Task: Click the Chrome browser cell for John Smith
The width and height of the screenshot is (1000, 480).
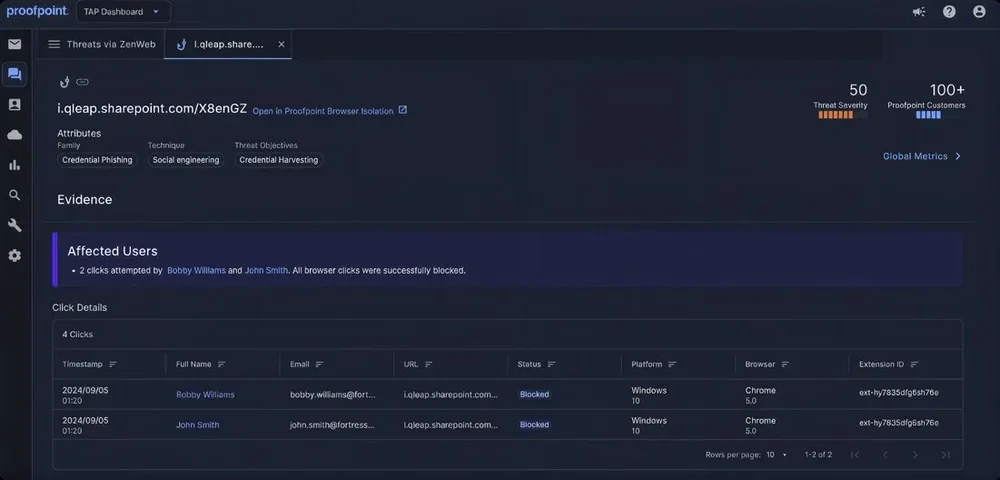Action: pyautogui.click(x=760, y=425)
